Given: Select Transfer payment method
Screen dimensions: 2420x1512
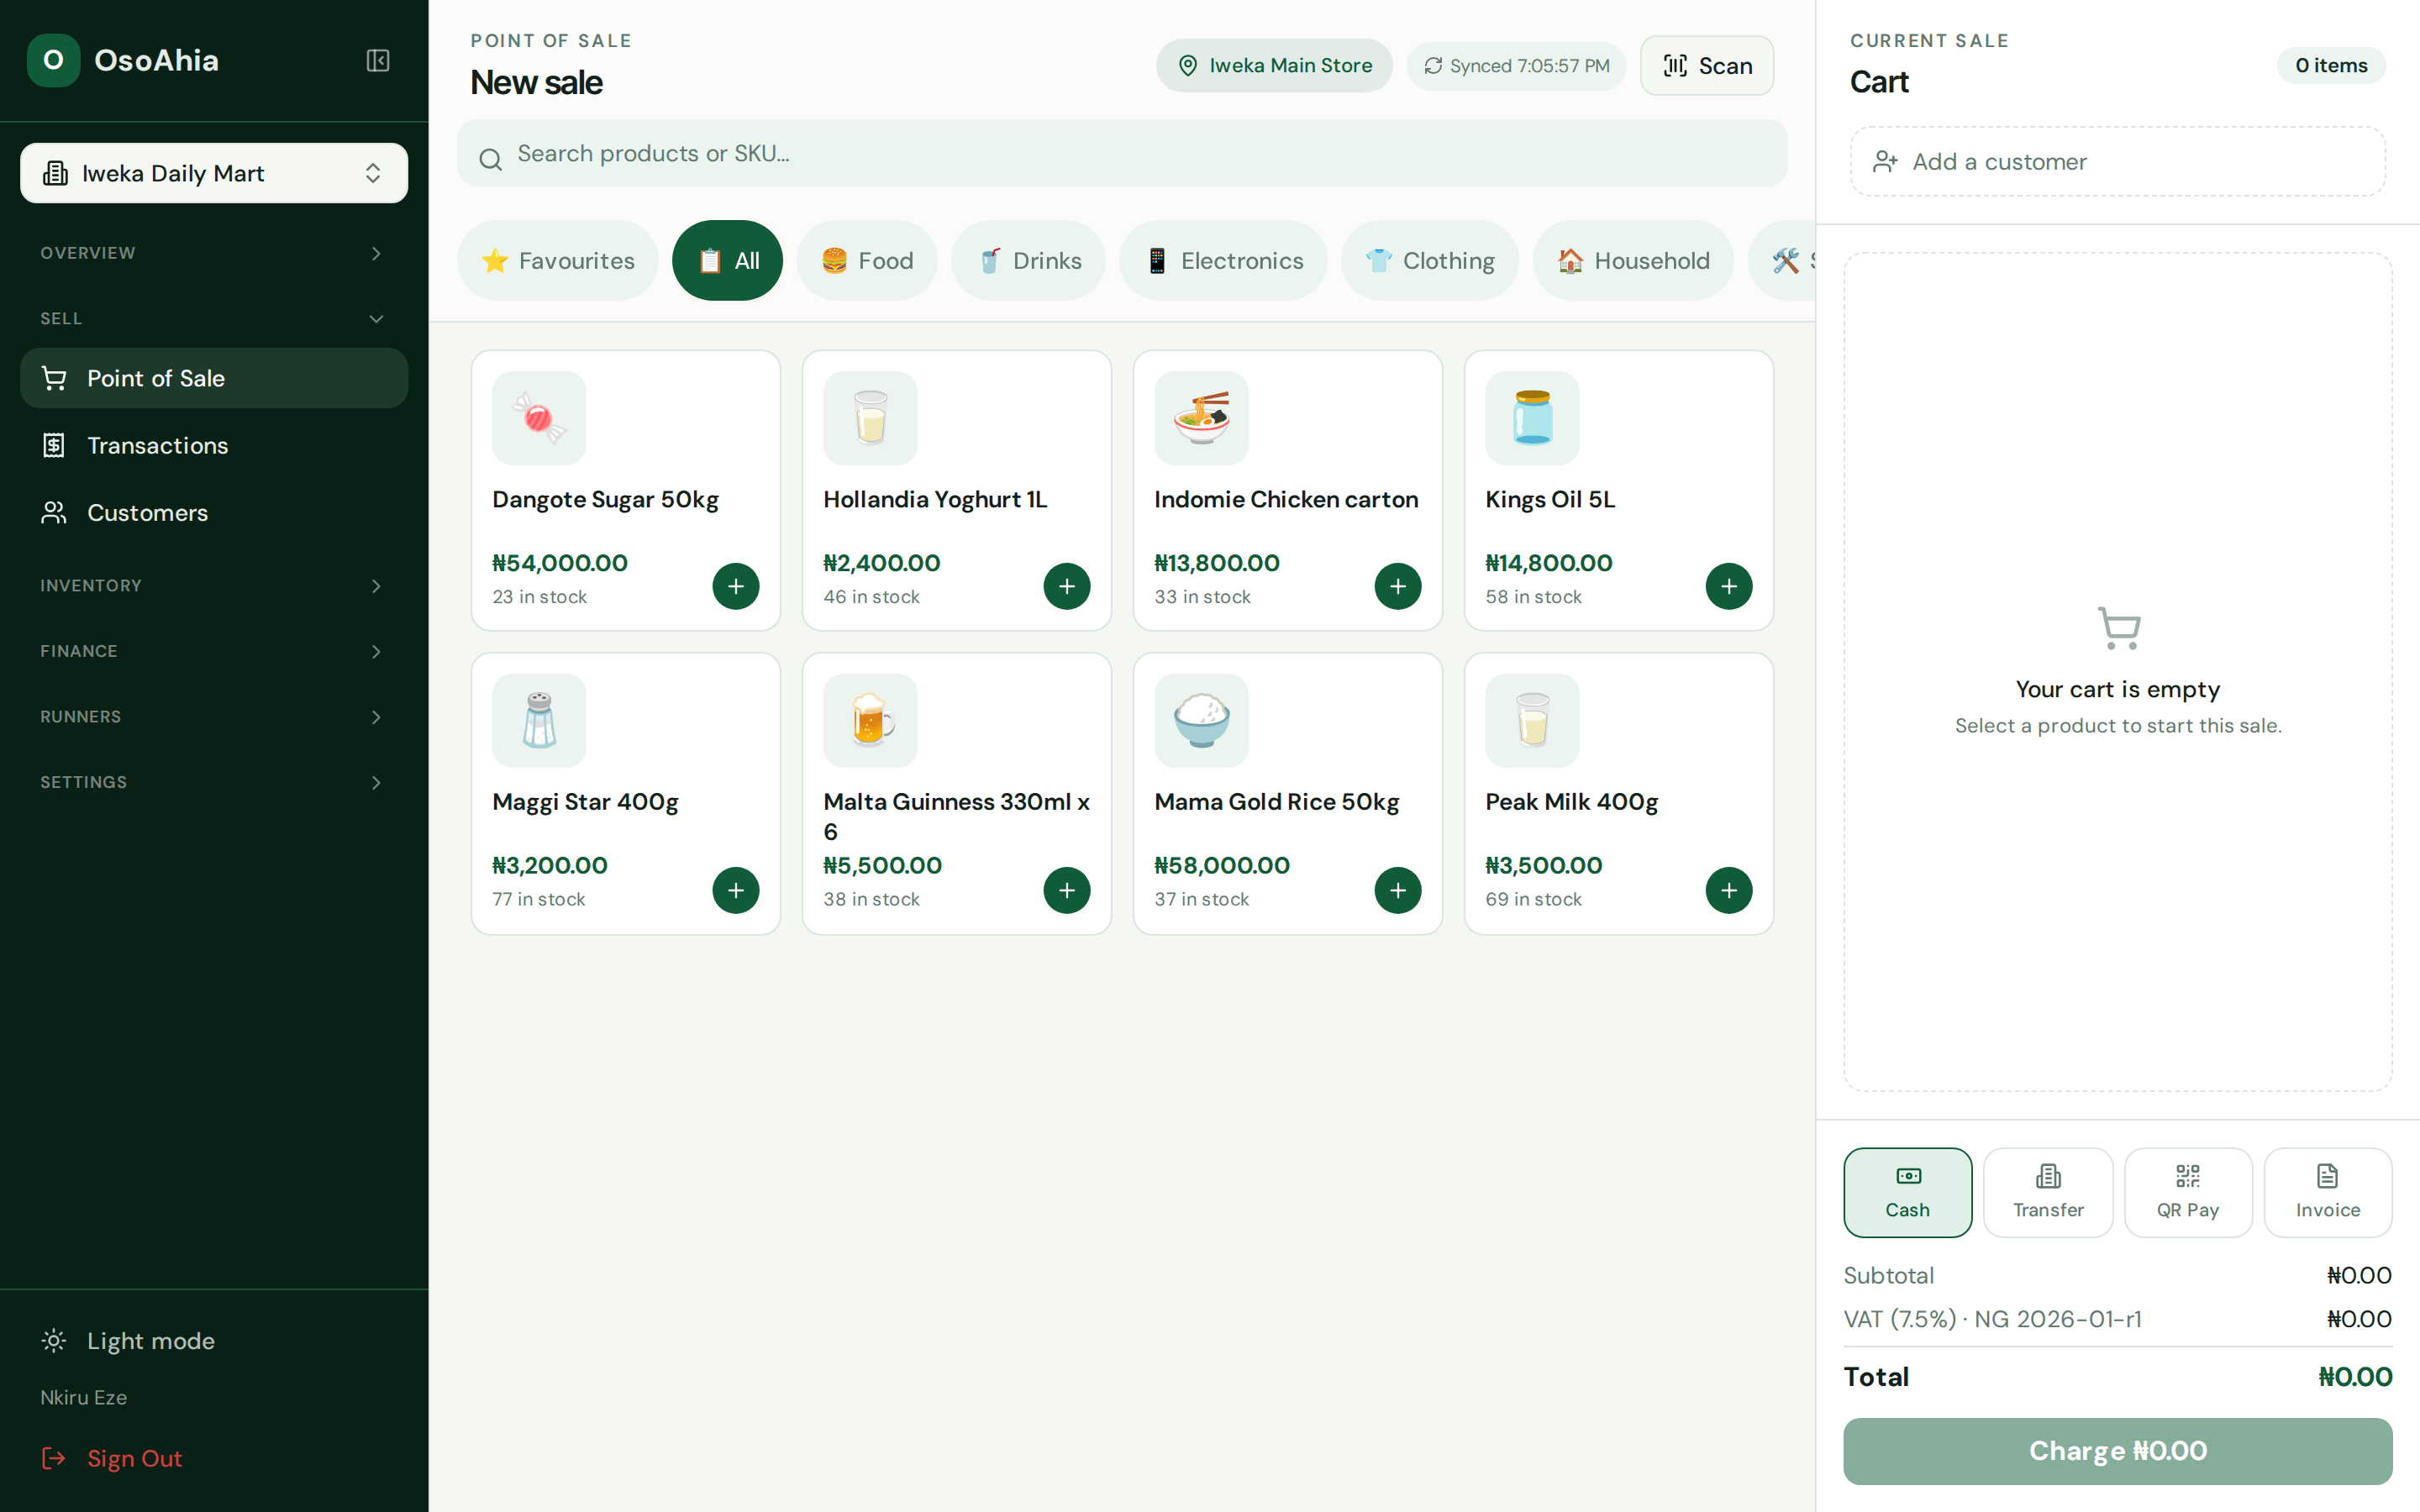Looking at the screenshot, I should pos(2048,1192).
